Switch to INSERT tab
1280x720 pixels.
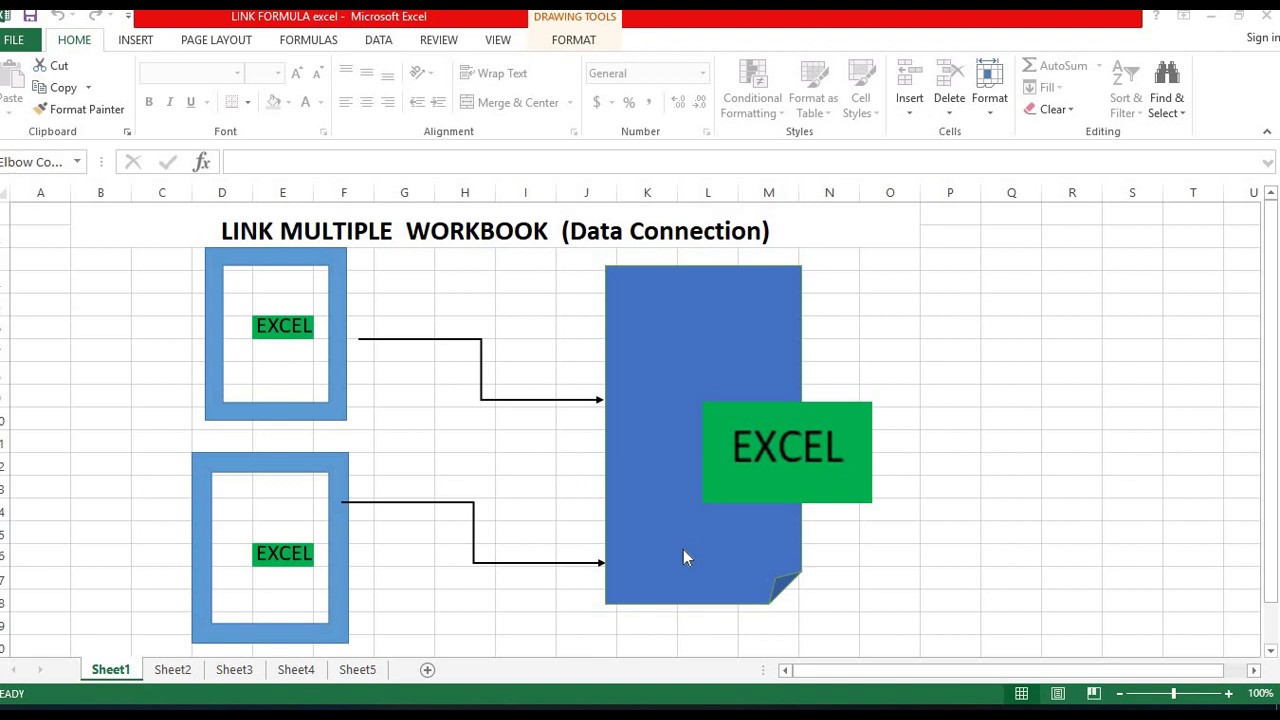point(135,40)
